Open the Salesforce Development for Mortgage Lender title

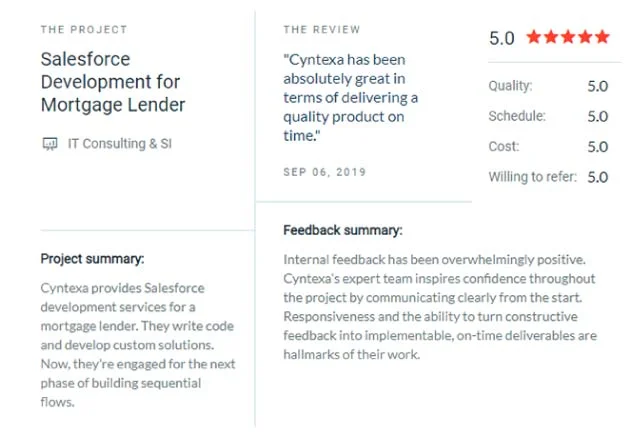(x=113, y=82)
